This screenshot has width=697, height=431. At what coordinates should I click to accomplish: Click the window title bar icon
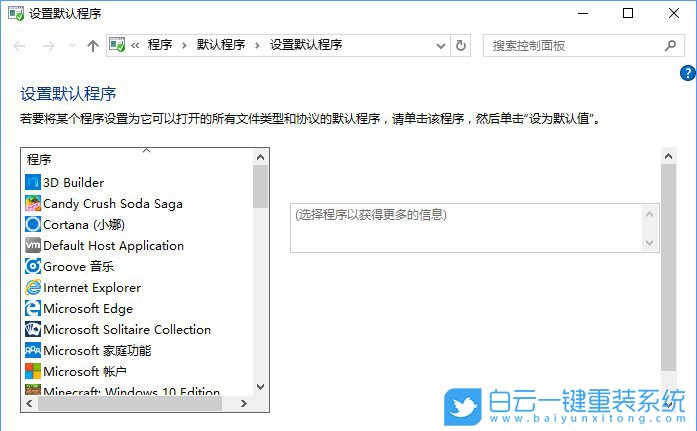16,13
